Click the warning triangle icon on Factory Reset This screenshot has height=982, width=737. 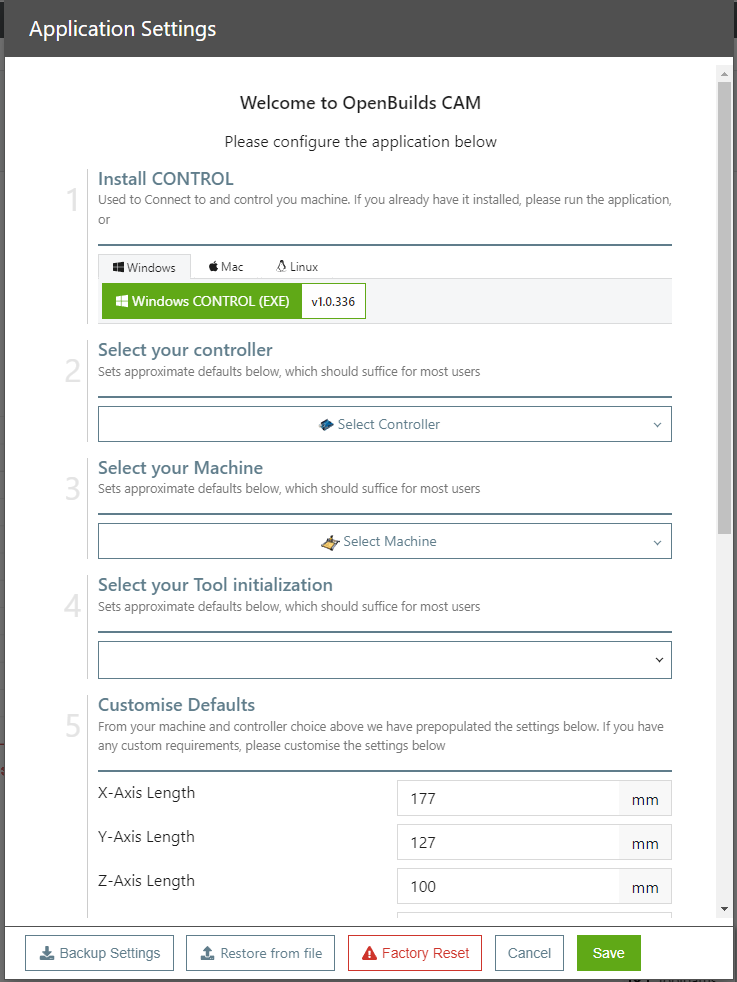(x=369, y=953)
